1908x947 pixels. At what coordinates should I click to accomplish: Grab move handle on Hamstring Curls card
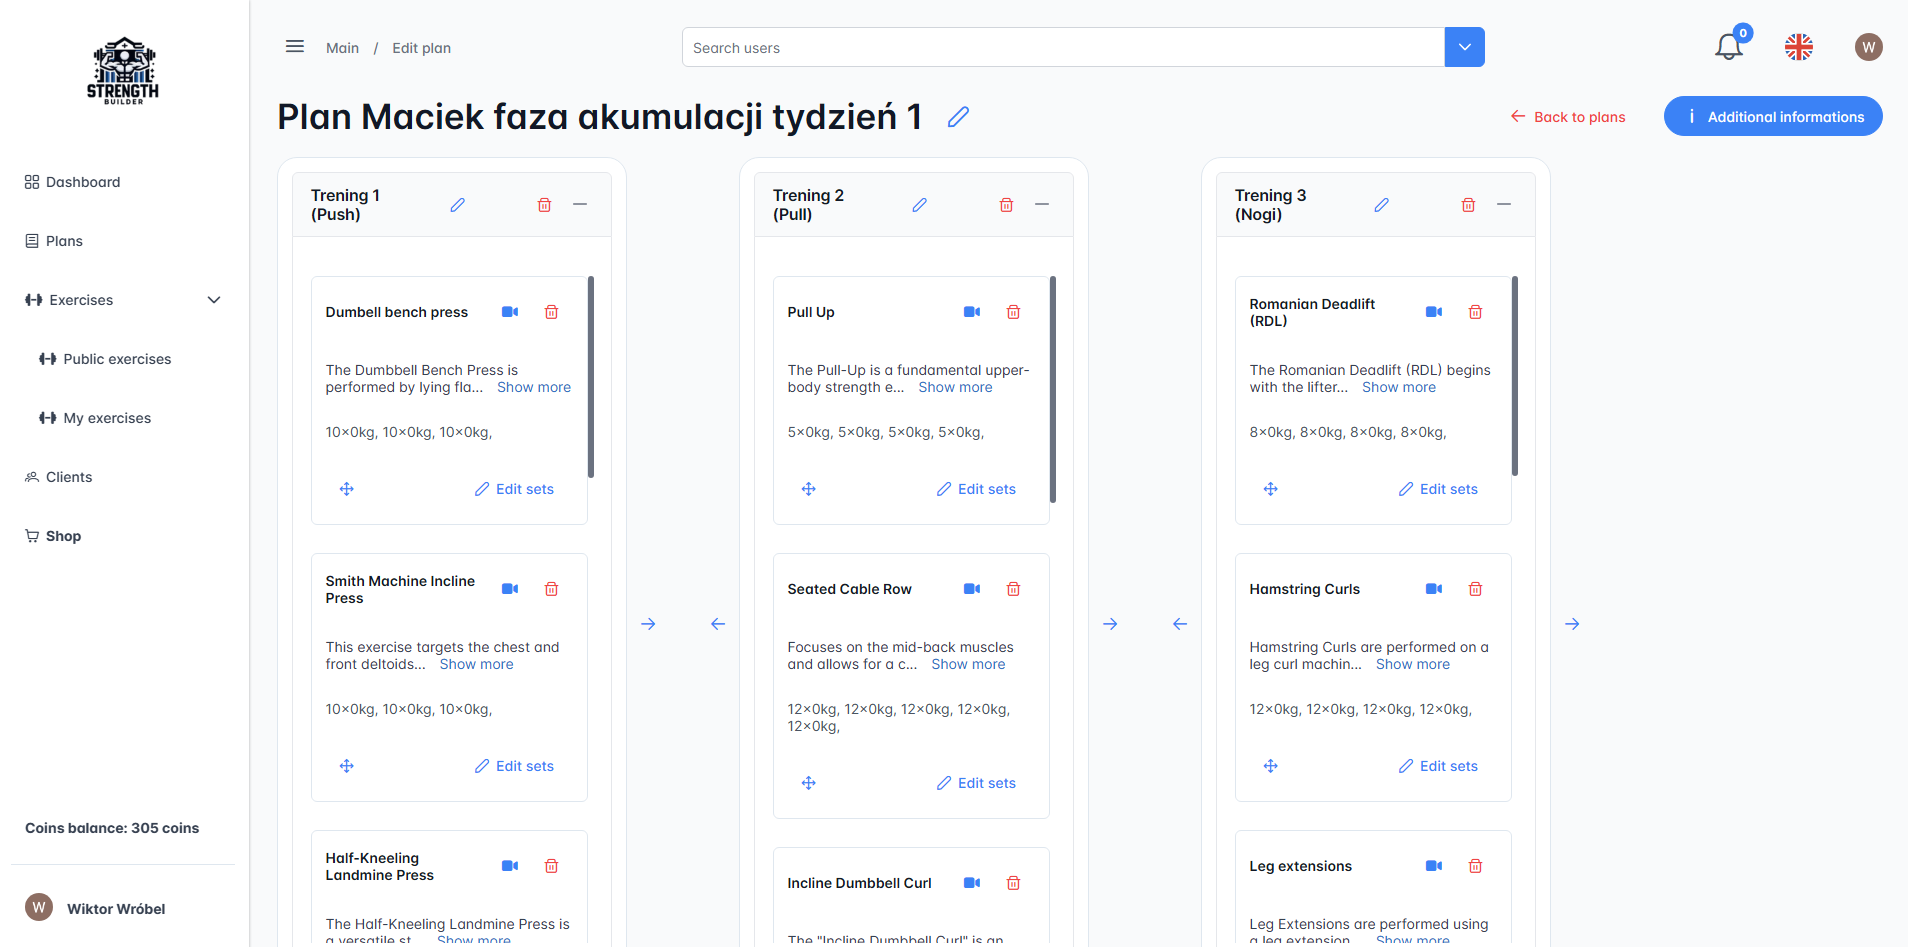click(x=1271, y=766)
